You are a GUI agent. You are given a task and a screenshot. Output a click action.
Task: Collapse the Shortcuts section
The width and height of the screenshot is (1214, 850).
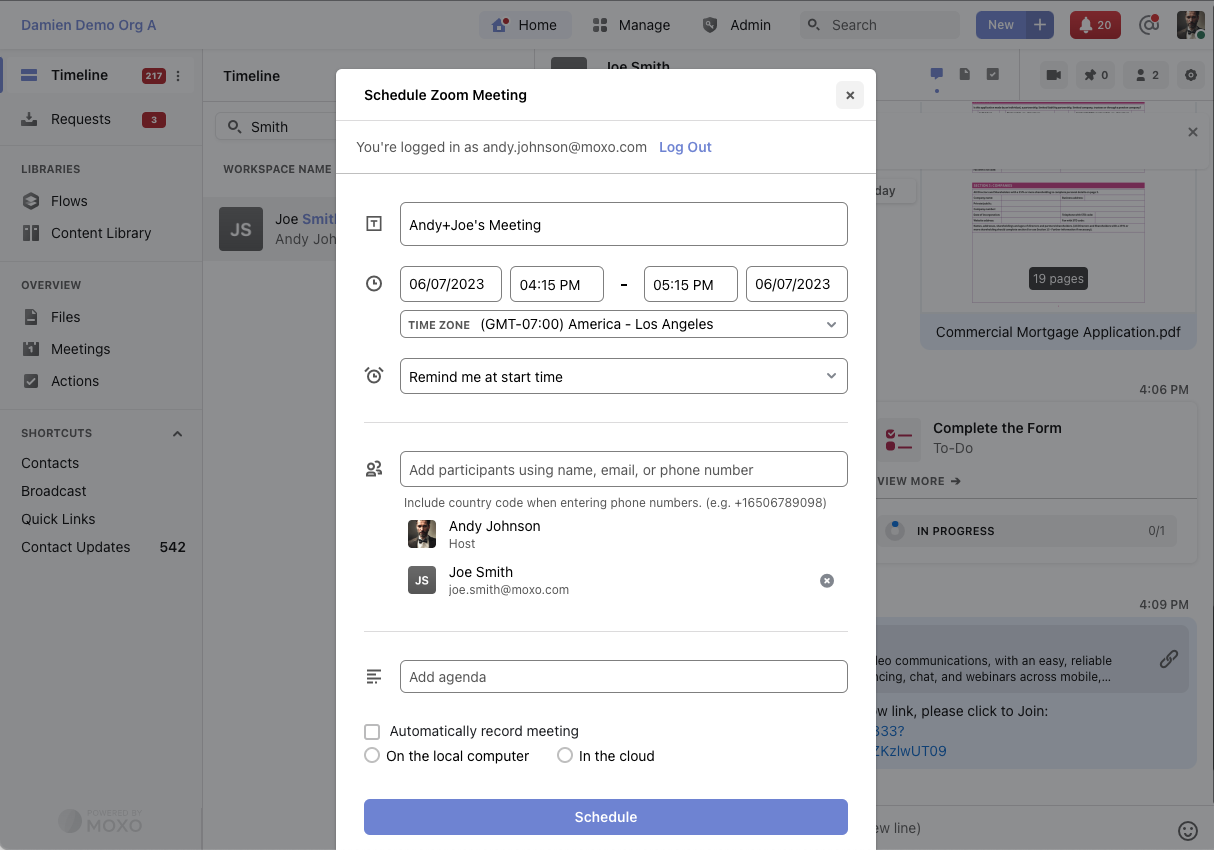point(177,434)
